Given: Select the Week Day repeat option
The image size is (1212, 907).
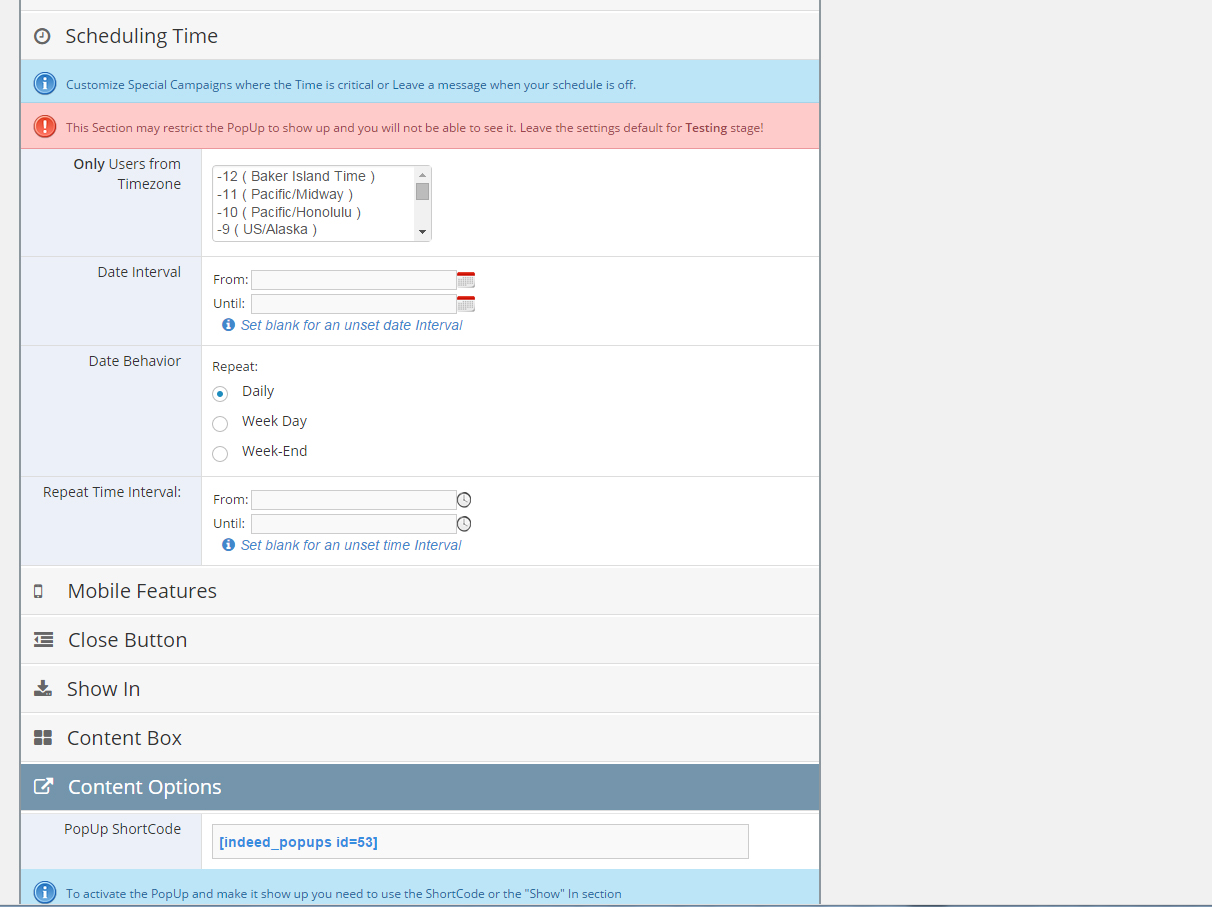Looking at the screenshot, I should click(x=220, y=423).
